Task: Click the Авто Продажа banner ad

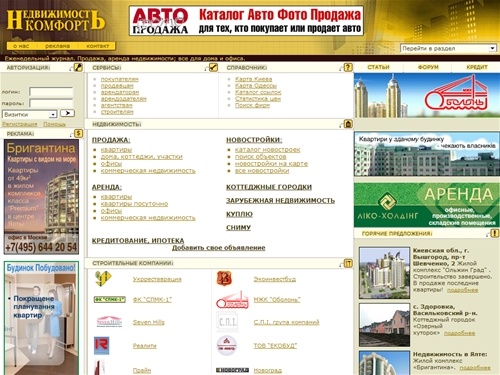Action: [246, 20]
